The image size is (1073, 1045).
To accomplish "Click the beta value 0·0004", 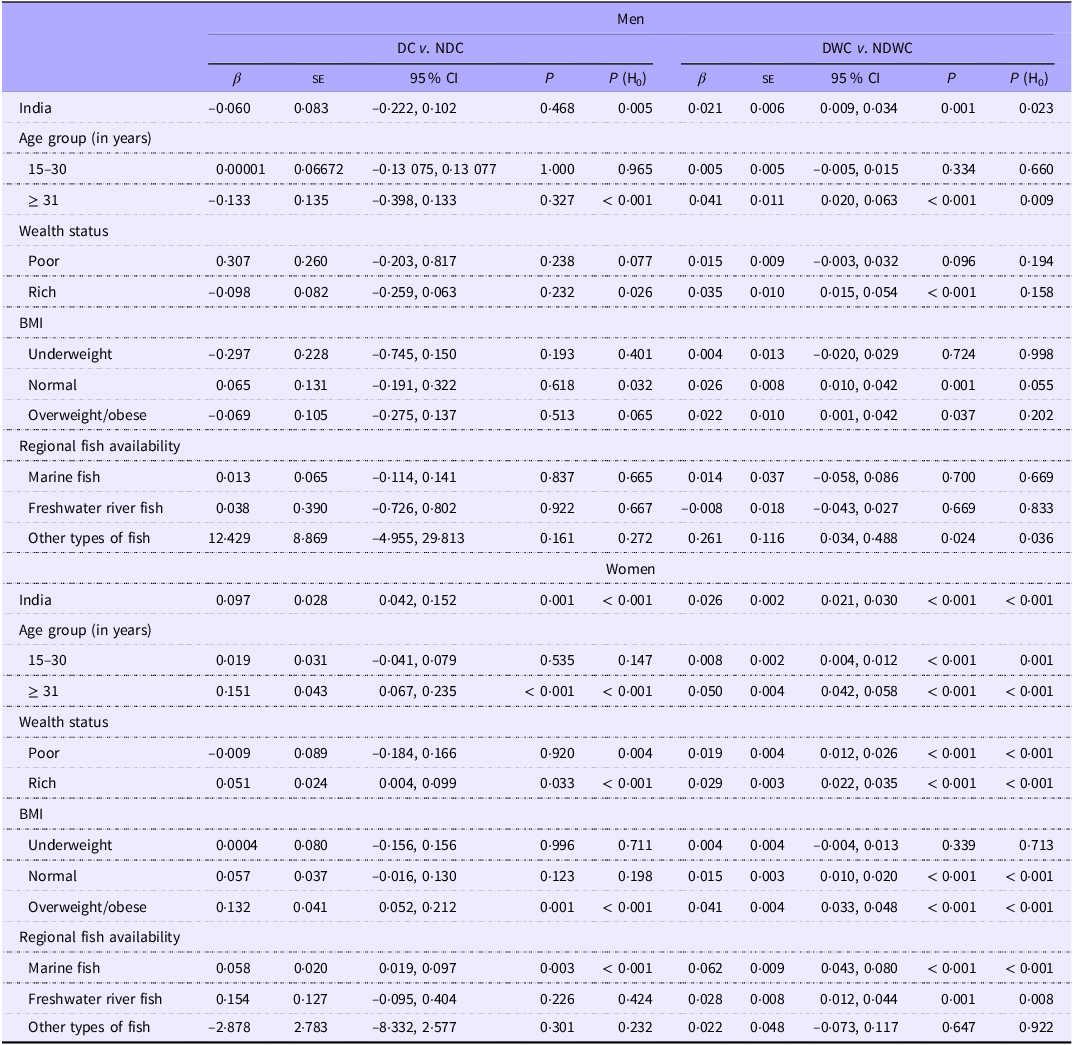I will pos(237,845).
